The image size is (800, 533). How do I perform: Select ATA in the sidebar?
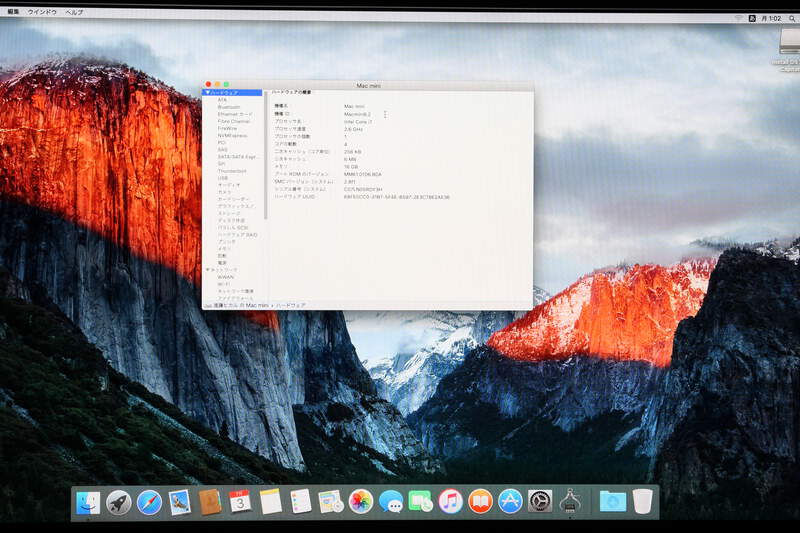point(222,100)
